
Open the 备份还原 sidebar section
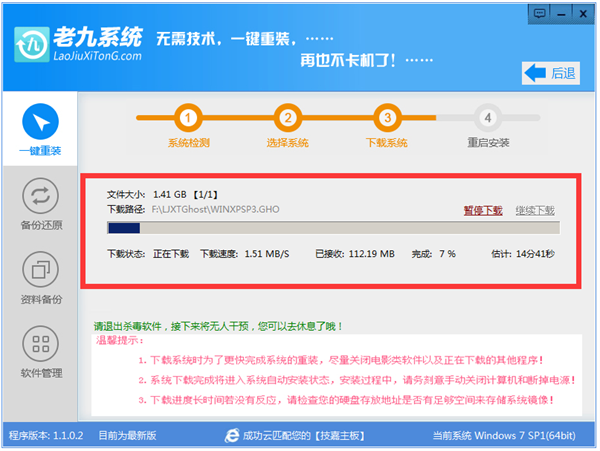(40, 195)
